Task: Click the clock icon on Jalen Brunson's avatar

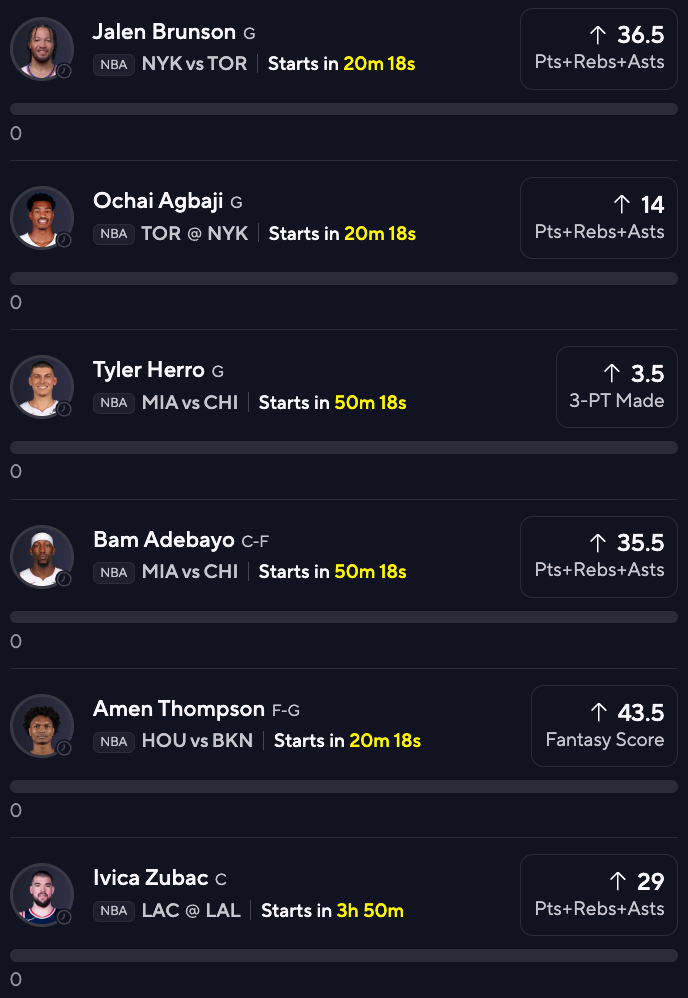Action: [x=64, y=71]
